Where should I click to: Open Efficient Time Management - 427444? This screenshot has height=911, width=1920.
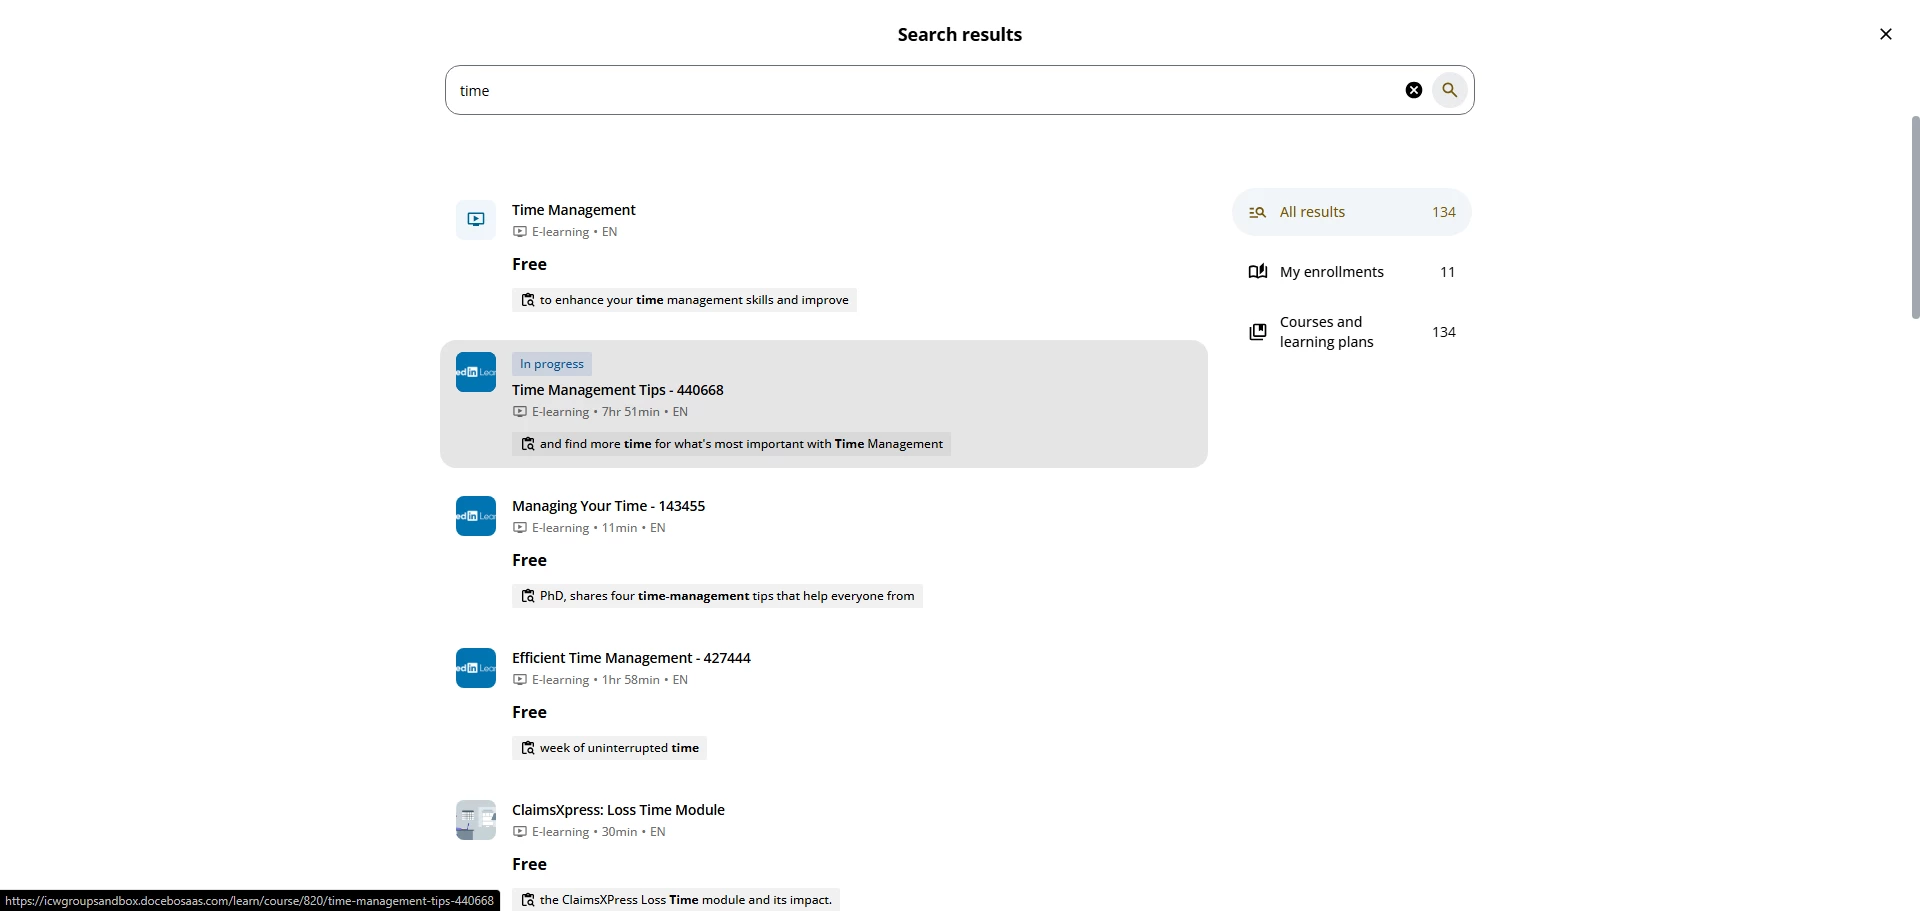(631, 658)
